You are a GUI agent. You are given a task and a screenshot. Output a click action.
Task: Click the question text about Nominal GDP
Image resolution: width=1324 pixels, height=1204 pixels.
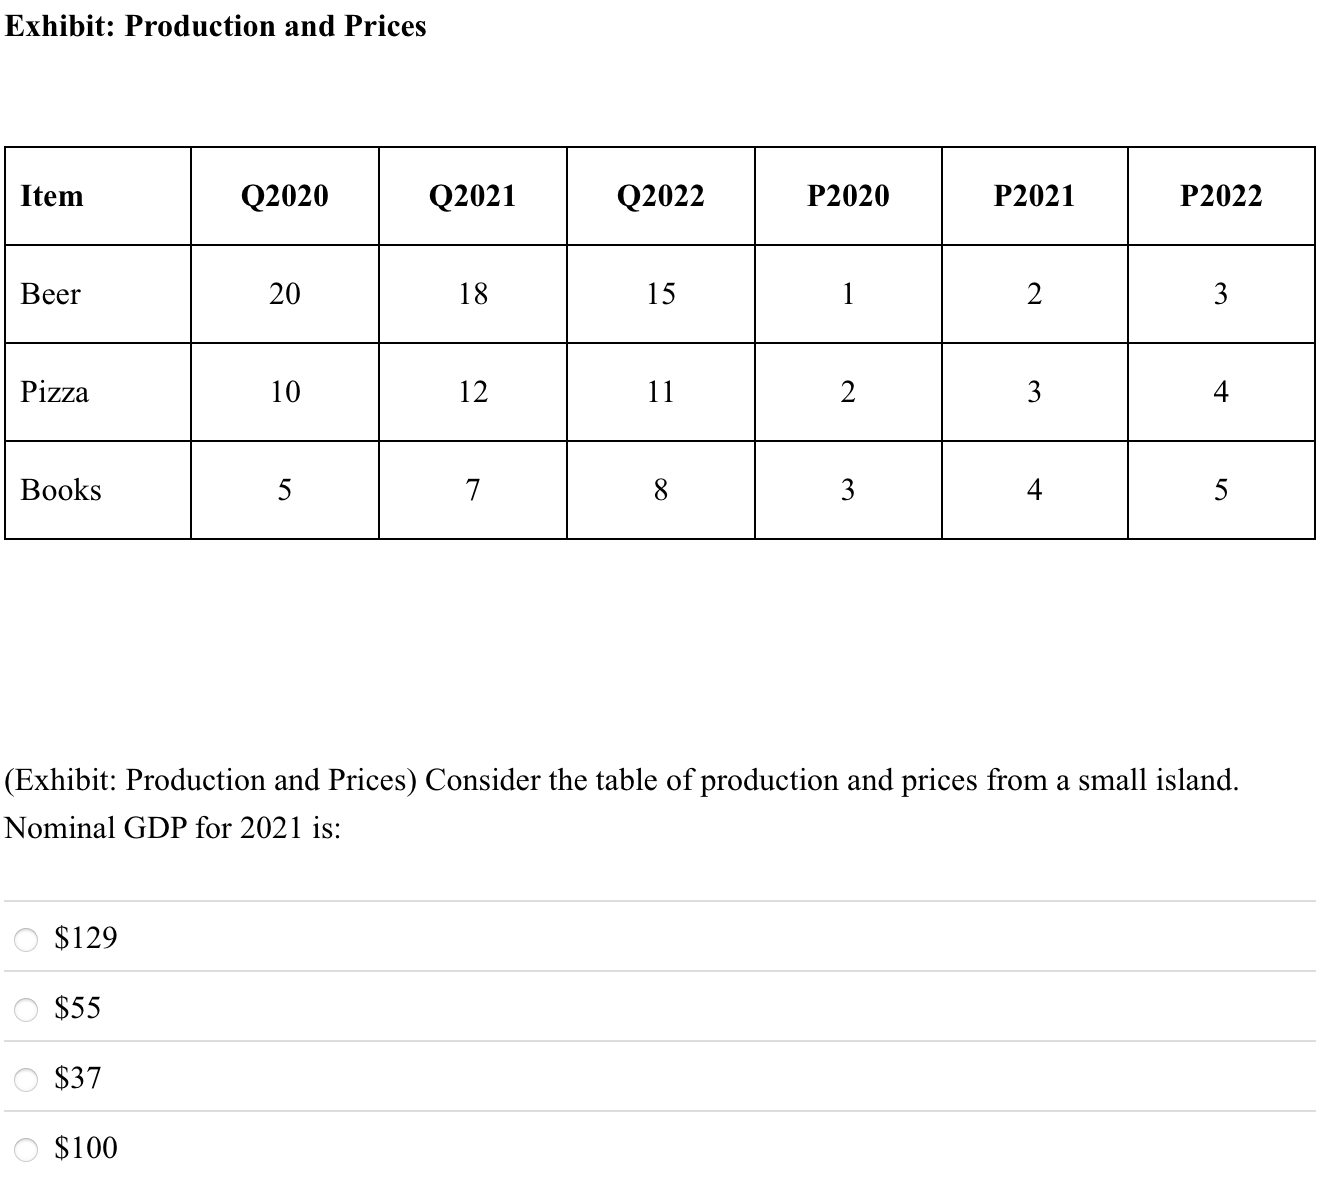click(x=620, y=802)
